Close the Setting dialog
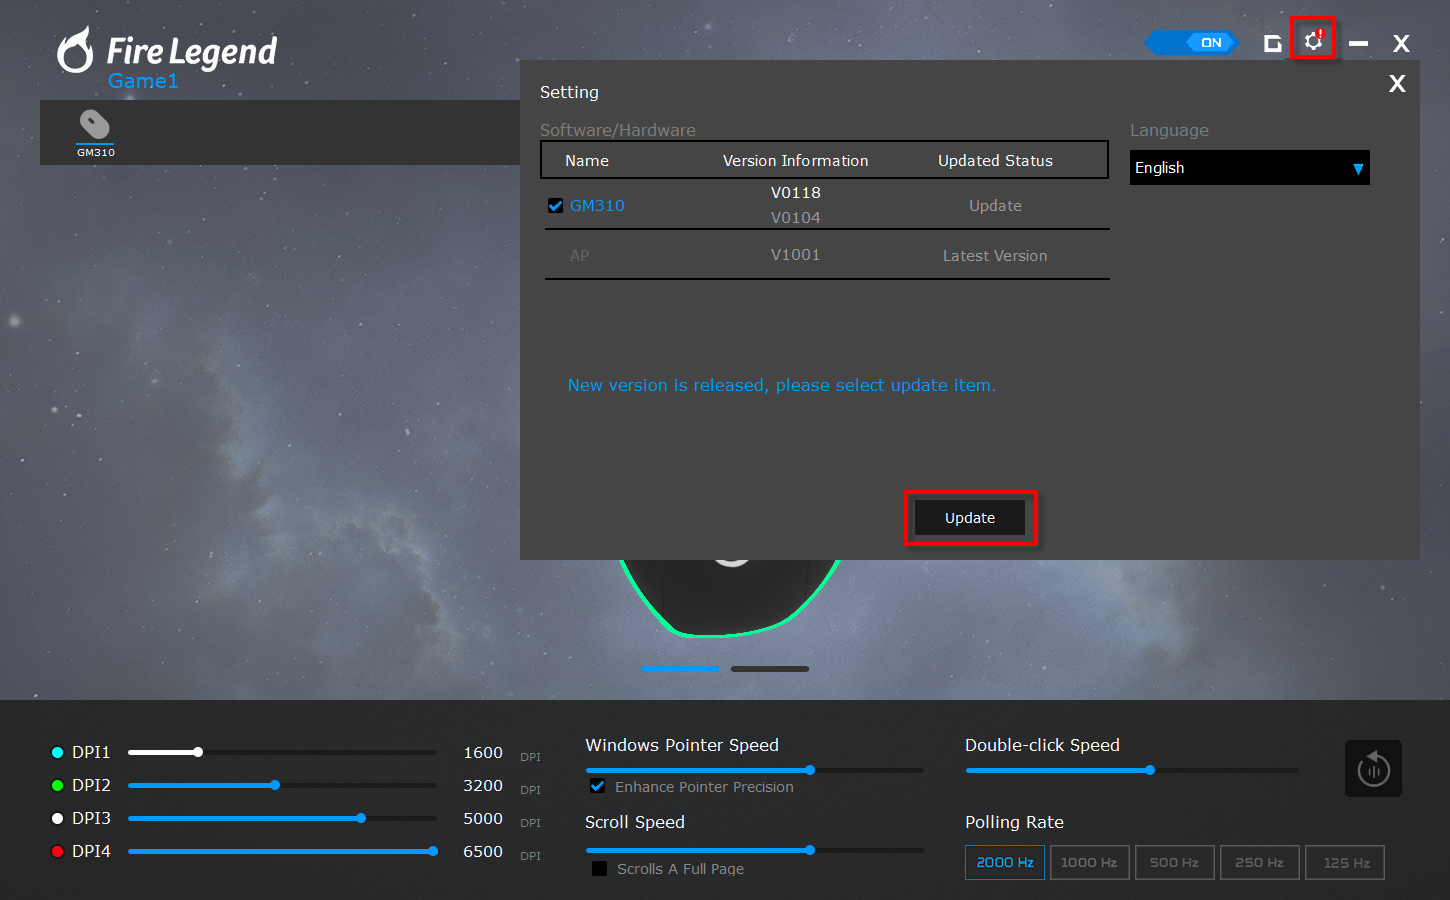 [1397, 84]
